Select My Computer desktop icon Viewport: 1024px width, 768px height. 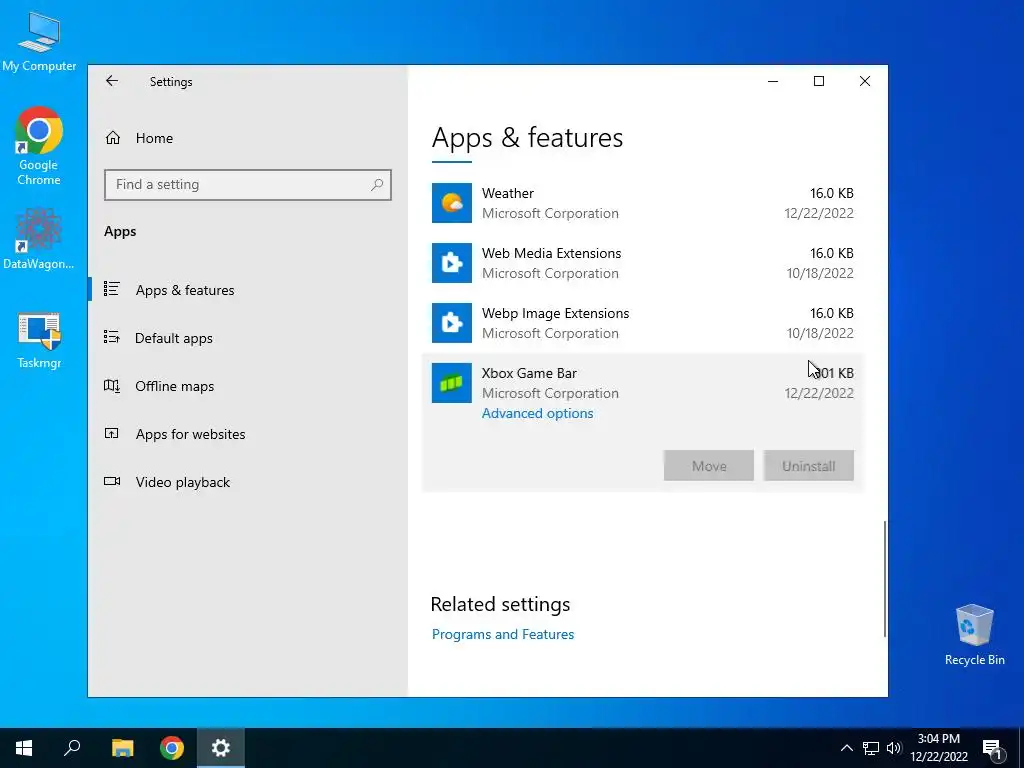pos(39,42)
